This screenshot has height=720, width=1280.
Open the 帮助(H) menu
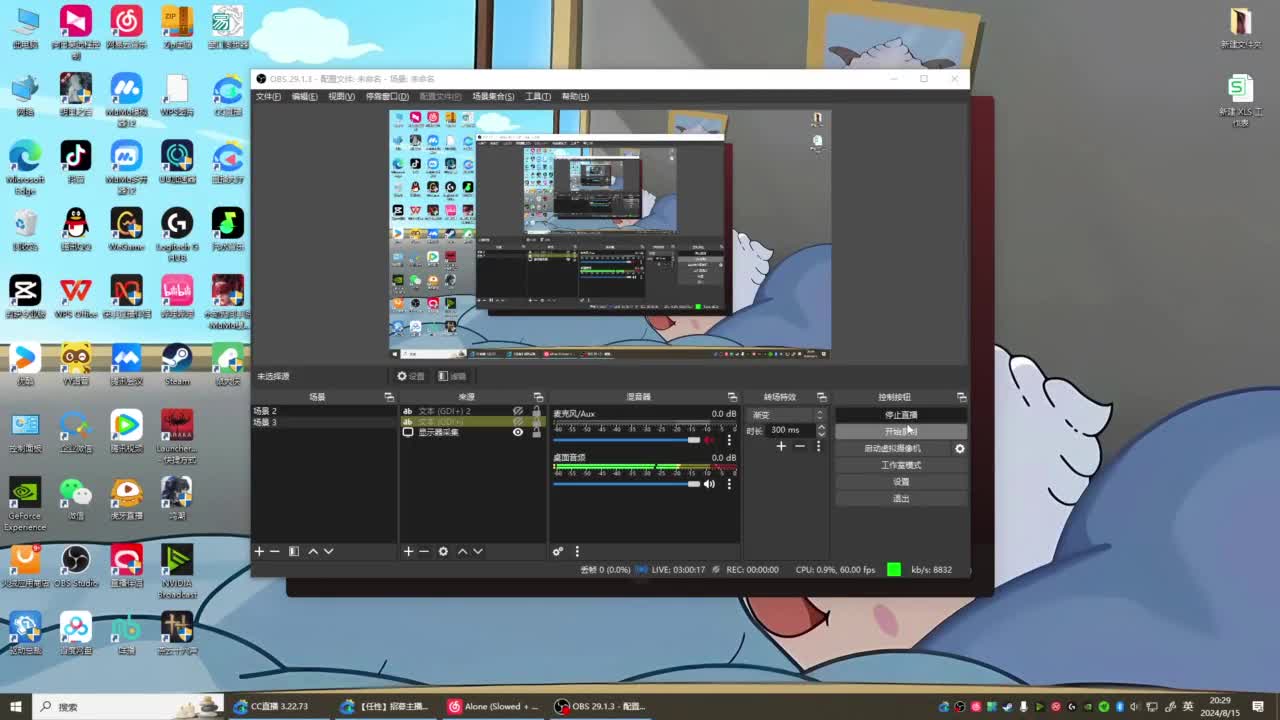coord(575,97)
